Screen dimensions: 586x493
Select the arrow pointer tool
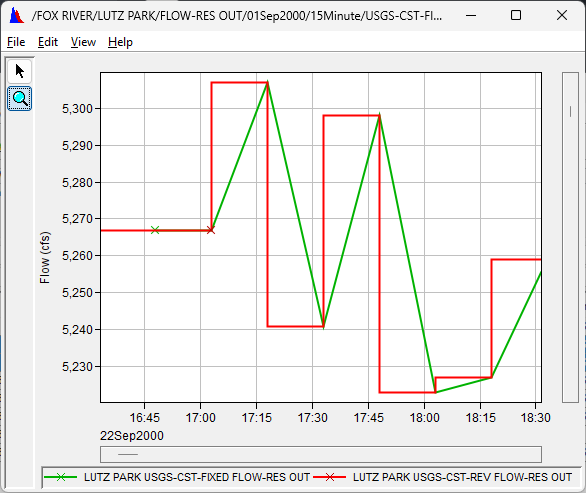point(19,71)
